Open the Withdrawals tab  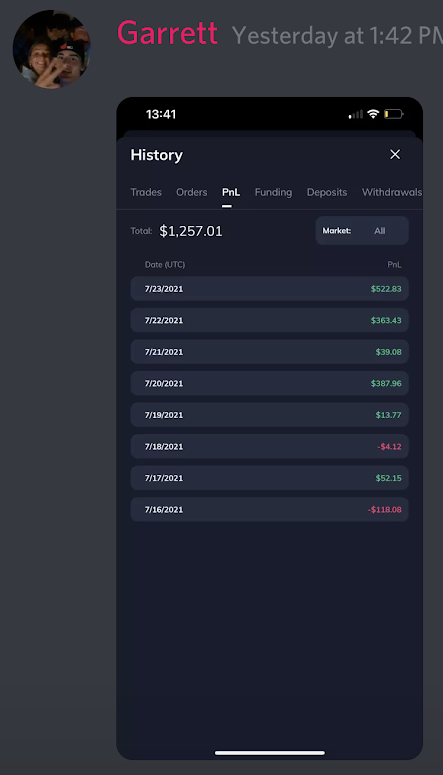tap(392, 192)
